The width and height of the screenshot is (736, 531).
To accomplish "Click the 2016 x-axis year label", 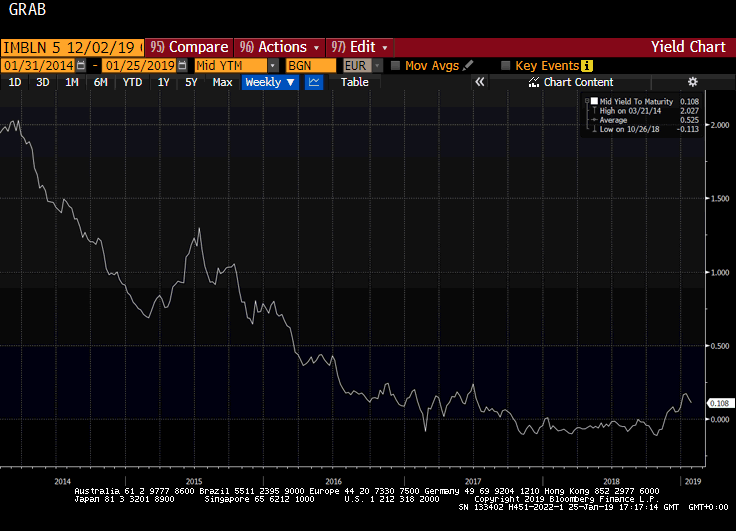I will click(x=334, y=481).
